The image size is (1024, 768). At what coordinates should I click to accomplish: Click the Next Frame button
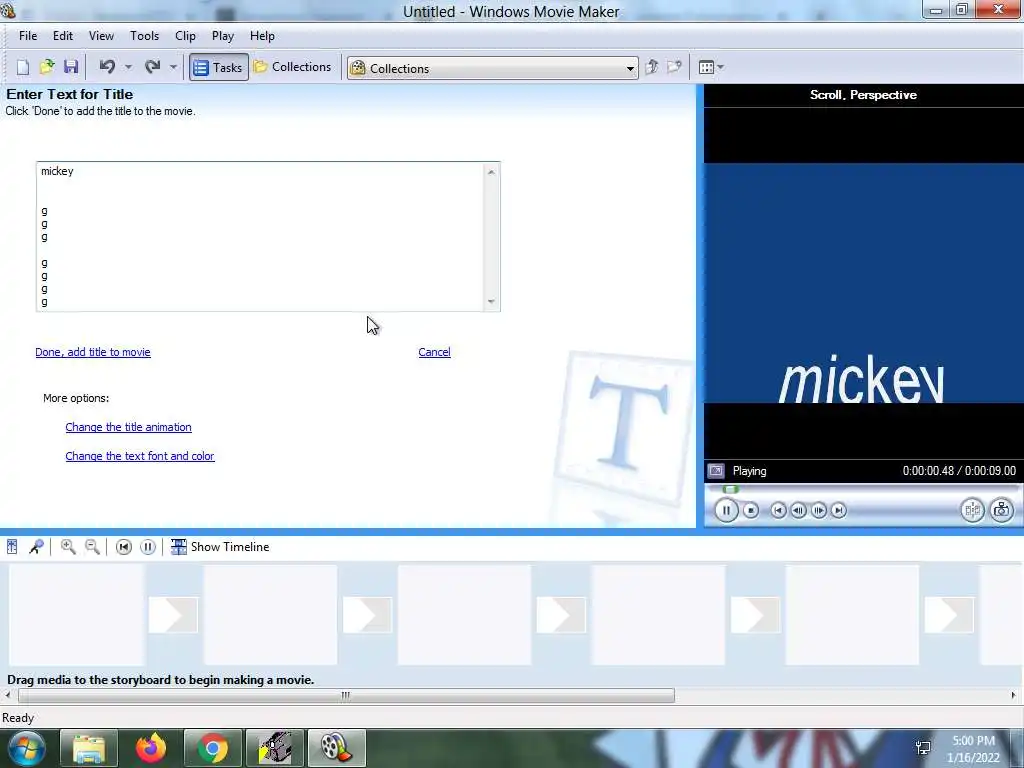point(818,510)
